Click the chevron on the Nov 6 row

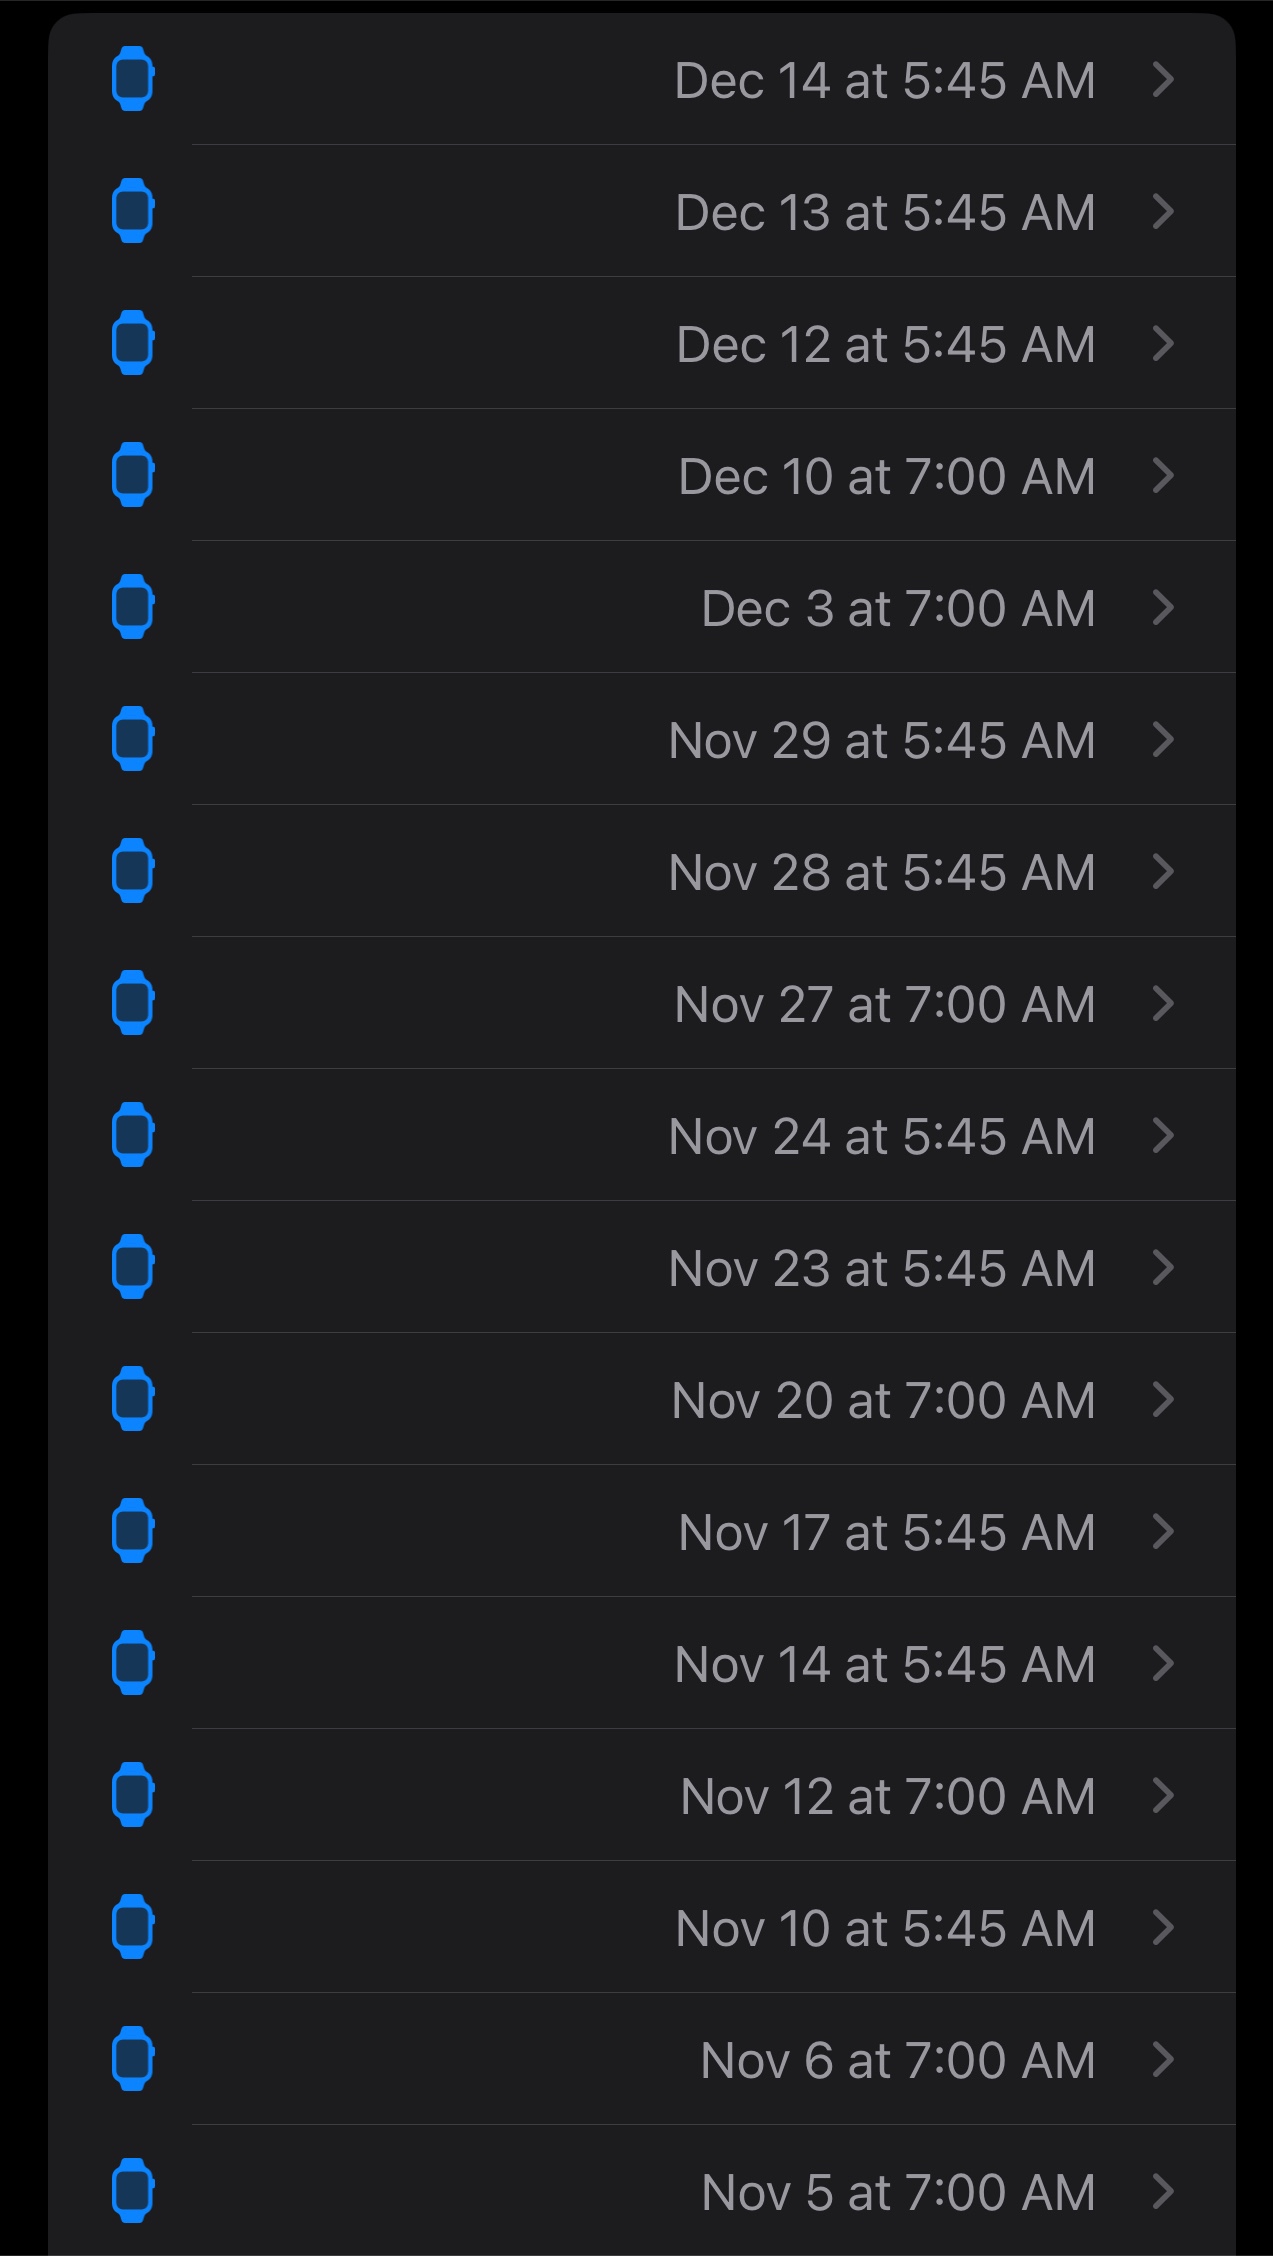click(1162, 2059)
